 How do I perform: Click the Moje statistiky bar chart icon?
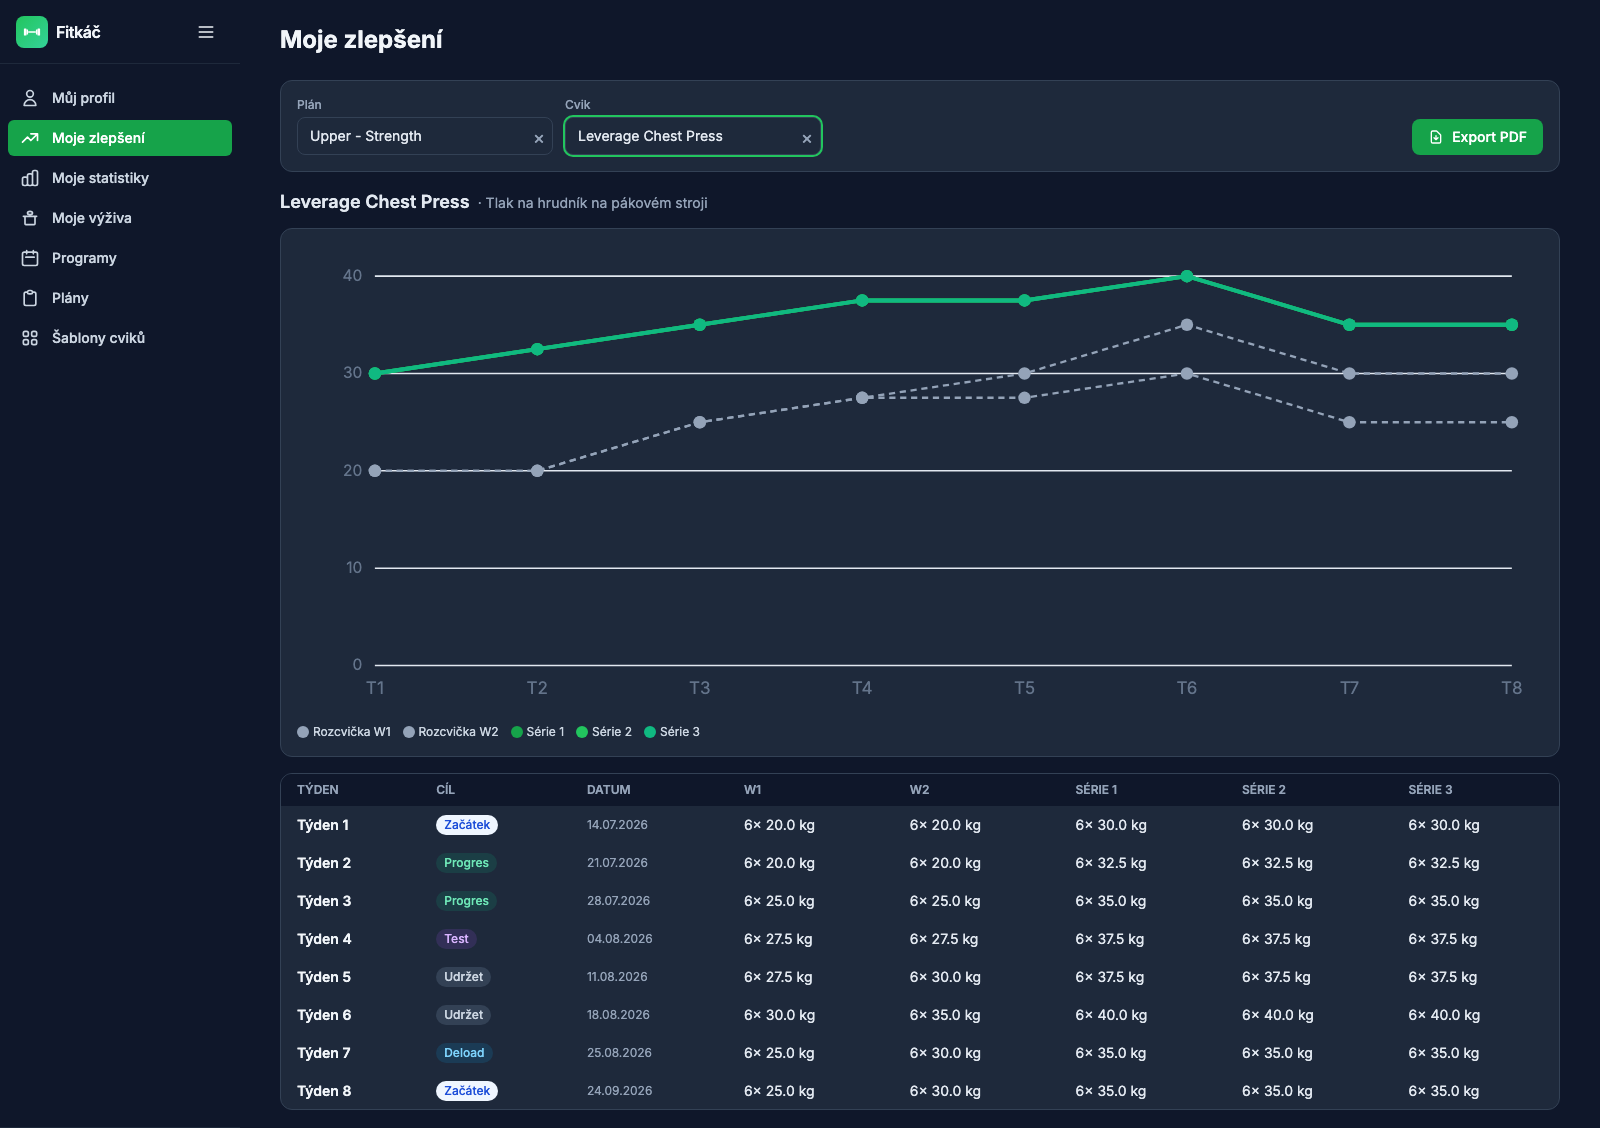(x=30, y=178)
